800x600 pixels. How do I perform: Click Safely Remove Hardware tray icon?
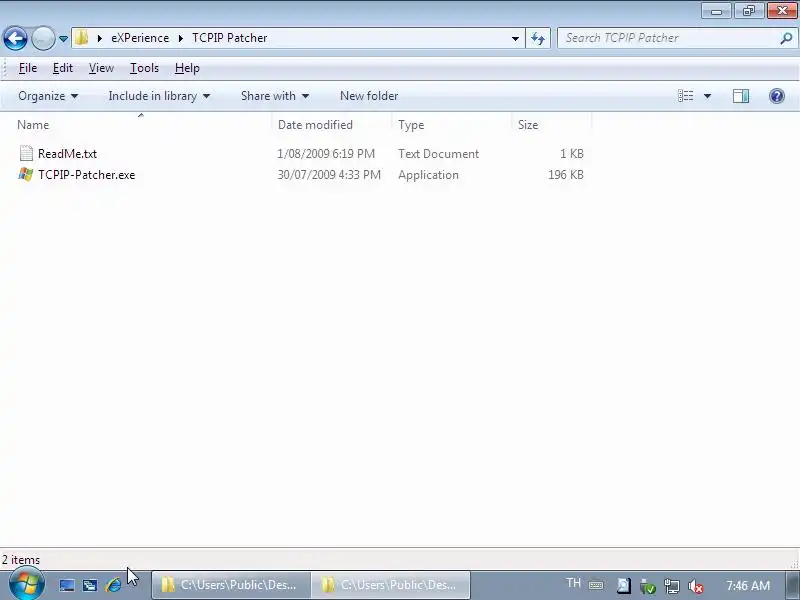coord(647,586)
